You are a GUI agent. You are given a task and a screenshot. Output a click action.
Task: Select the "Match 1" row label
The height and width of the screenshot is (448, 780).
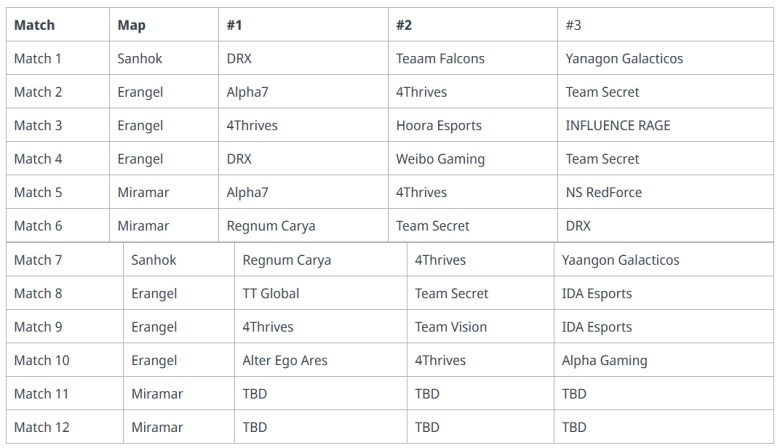point(38,59)
